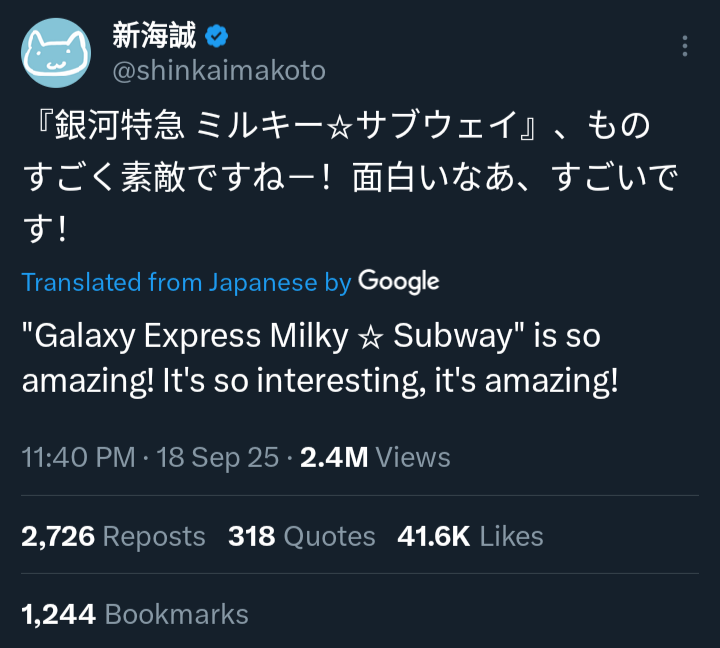Show the 41.6K Likes list

coord(470,536)
